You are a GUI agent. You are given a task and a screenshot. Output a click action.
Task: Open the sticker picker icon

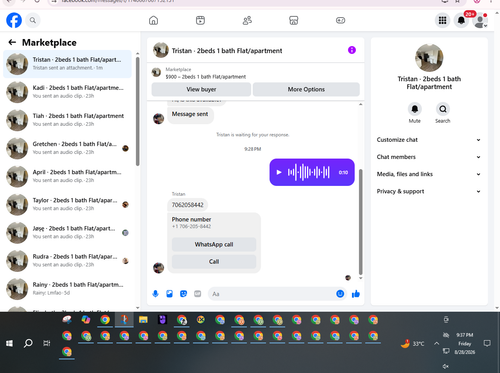[x=183, y=294]
